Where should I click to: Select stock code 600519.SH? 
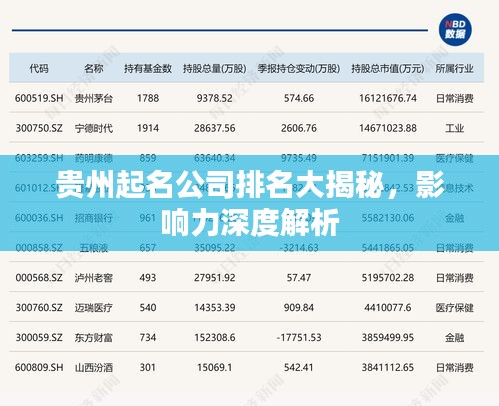point(39,98)
